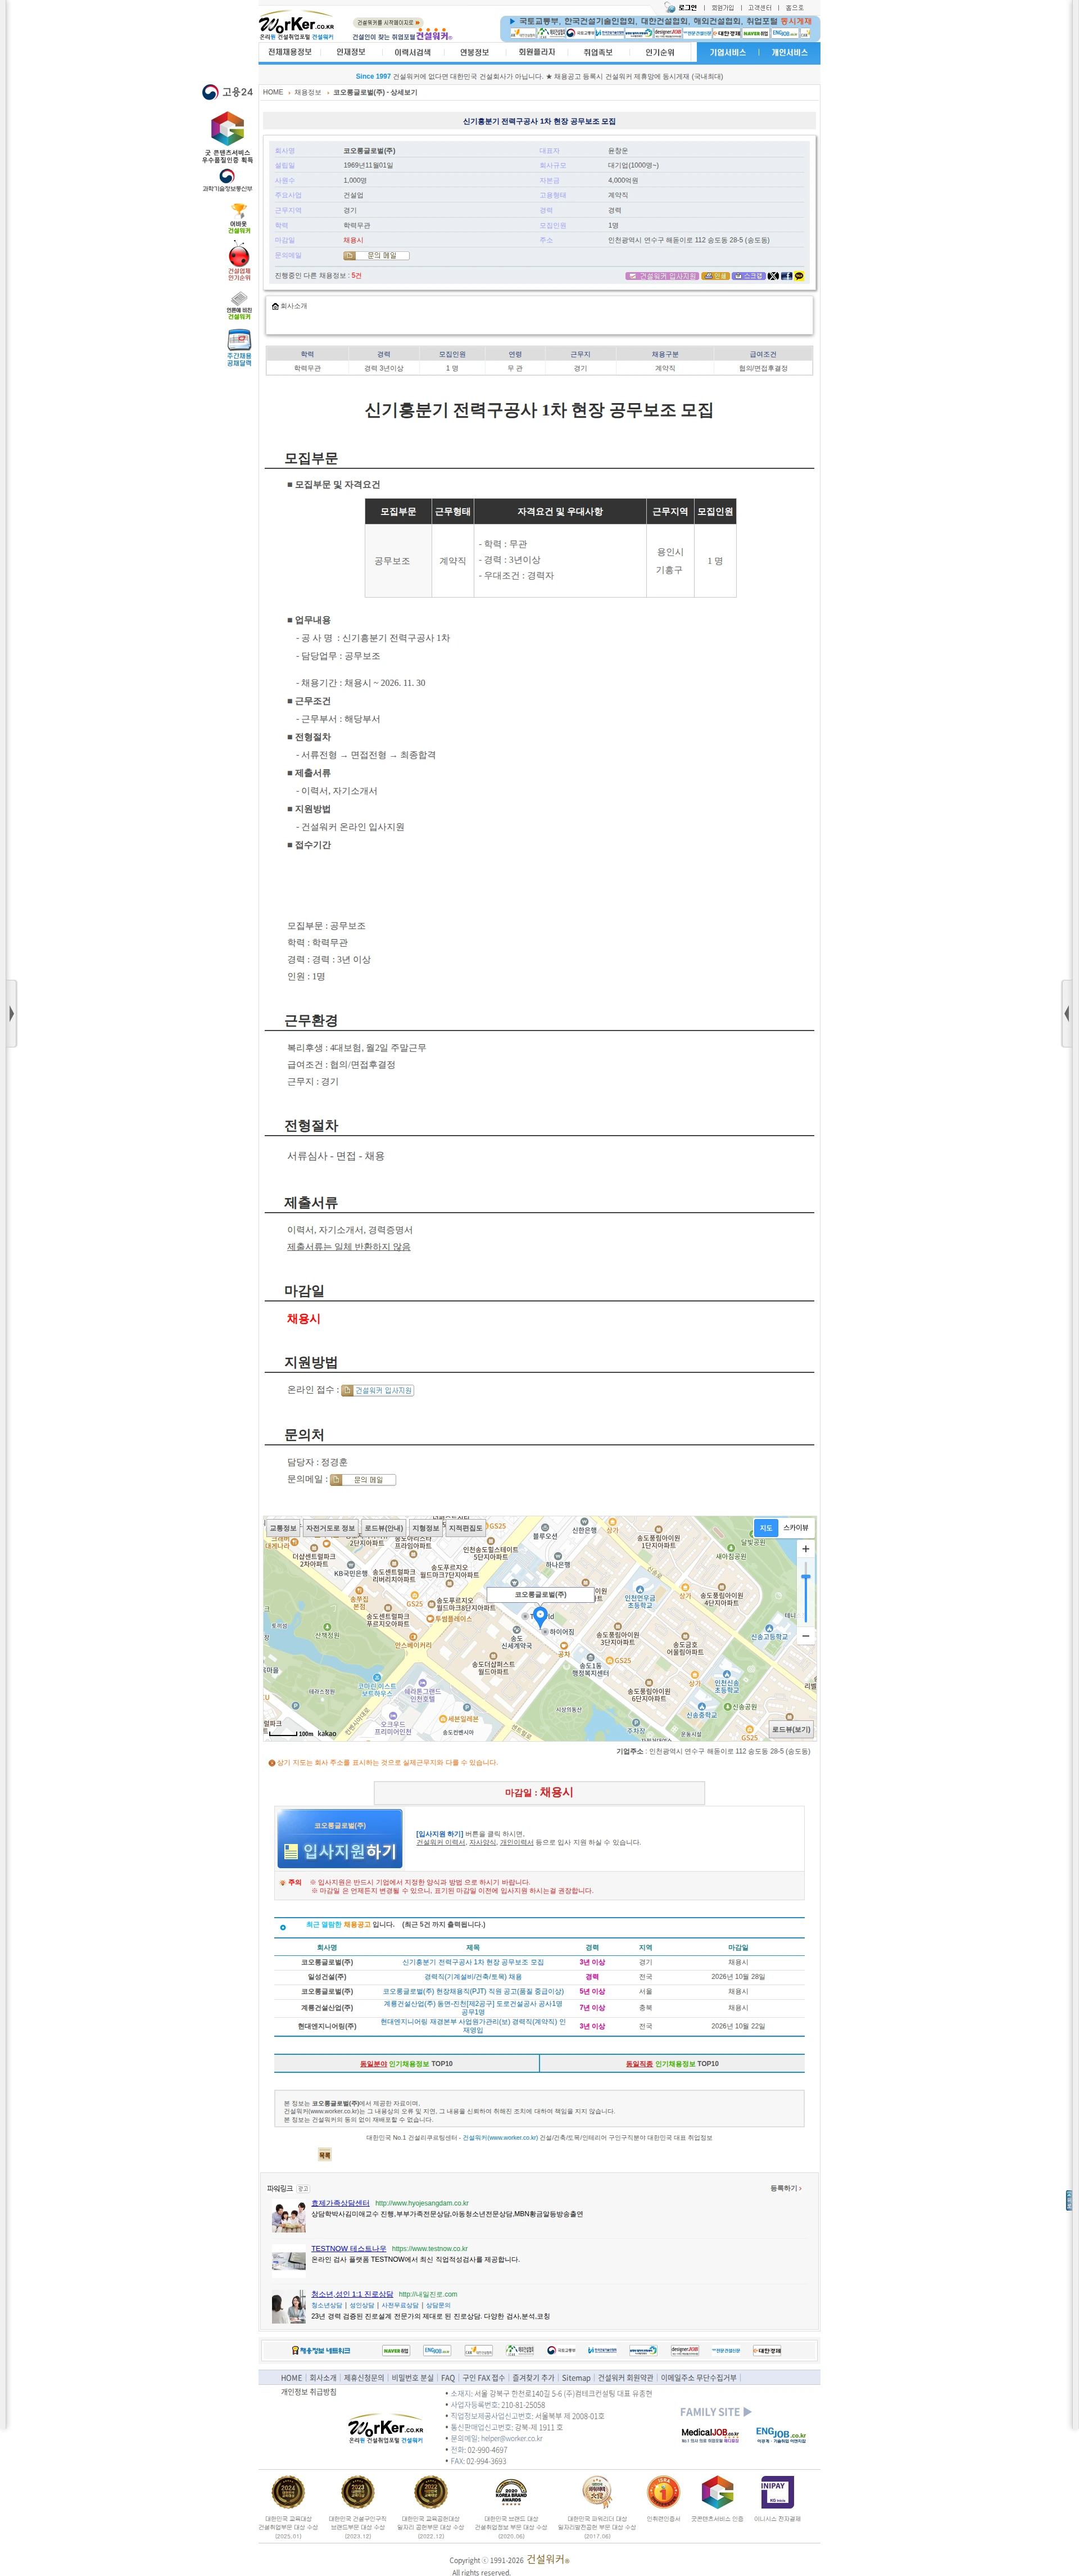Zoom out the map with the minus button
1079x2576 pixels.
(805, 1636)
